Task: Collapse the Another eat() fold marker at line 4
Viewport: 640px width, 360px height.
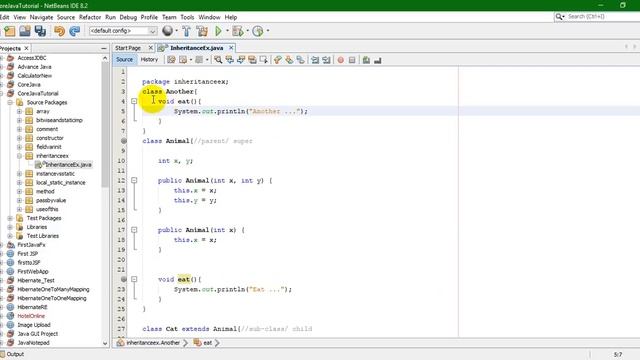Action: tap(134, 101)
